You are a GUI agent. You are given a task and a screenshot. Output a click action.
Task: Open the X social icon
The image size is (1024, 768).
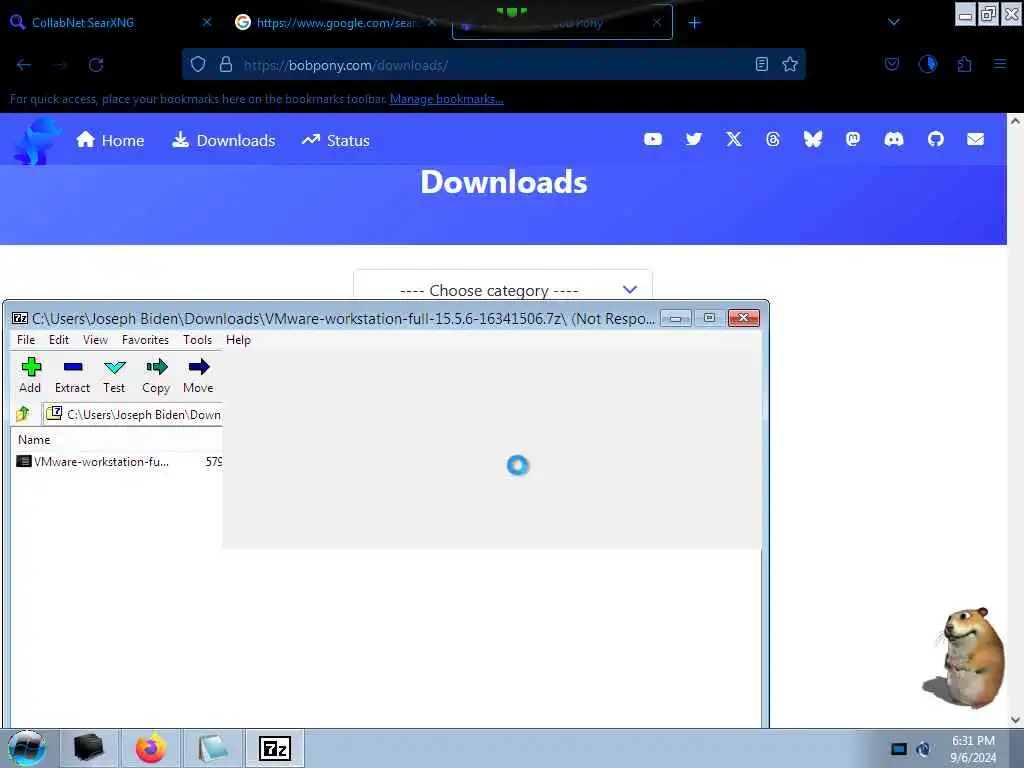tap(734, 139)
